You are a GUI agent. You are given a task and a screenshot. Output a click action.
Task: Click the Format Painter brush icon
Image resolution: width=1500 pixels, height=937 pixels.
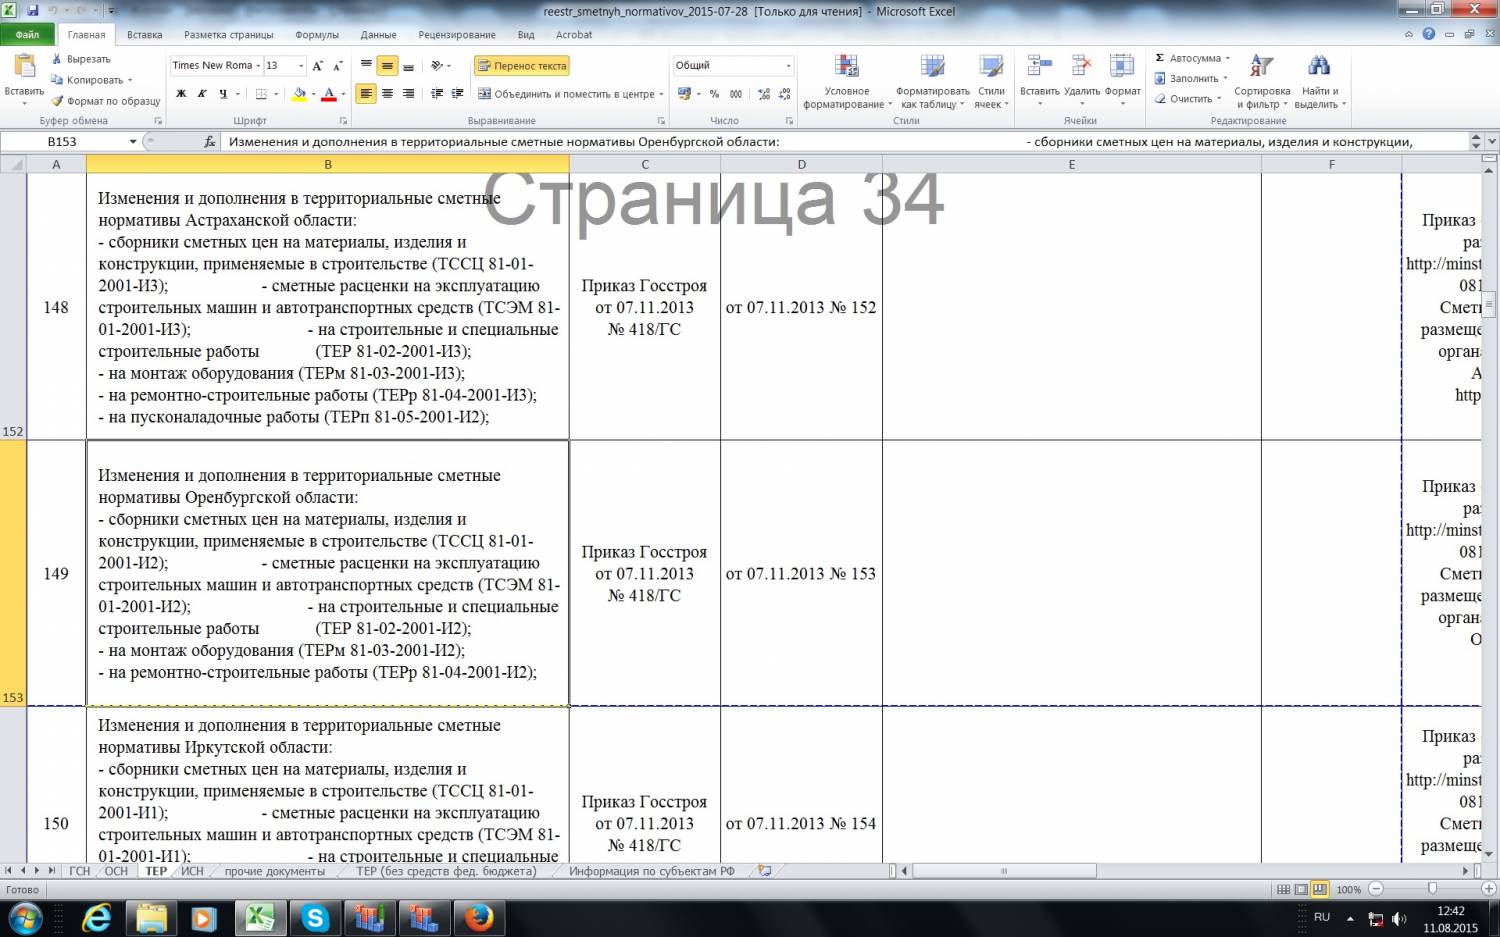point(58,101)
